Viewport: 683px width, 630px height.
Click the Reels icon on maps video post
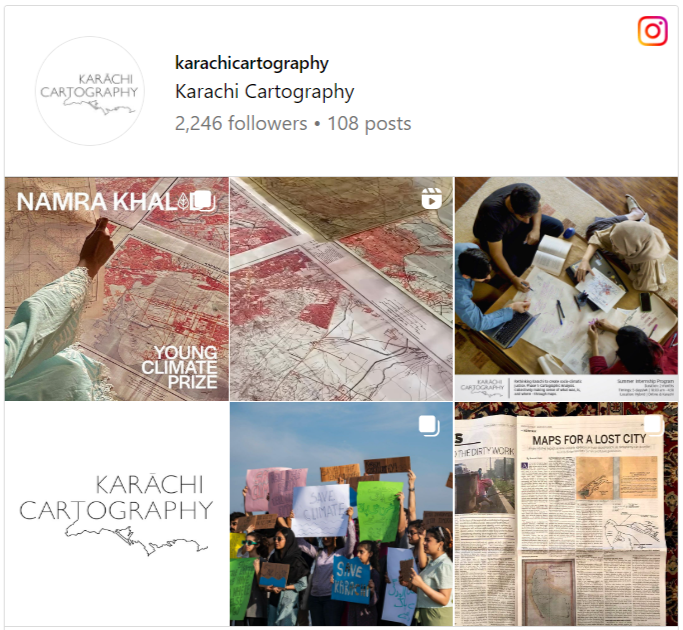(431, 199)
